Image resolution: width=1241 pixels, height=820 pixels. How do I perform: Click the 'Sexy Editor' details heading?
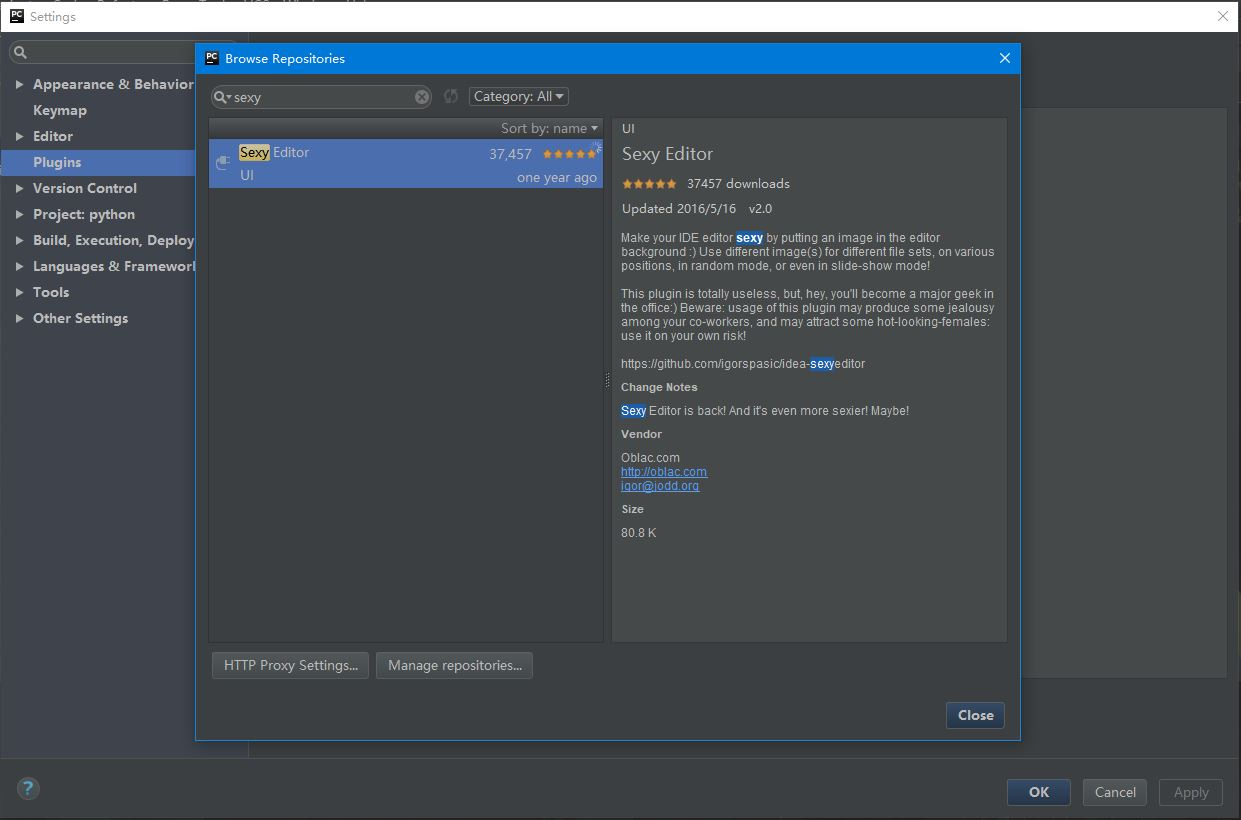pyautogui.click(x=667, y=154)
